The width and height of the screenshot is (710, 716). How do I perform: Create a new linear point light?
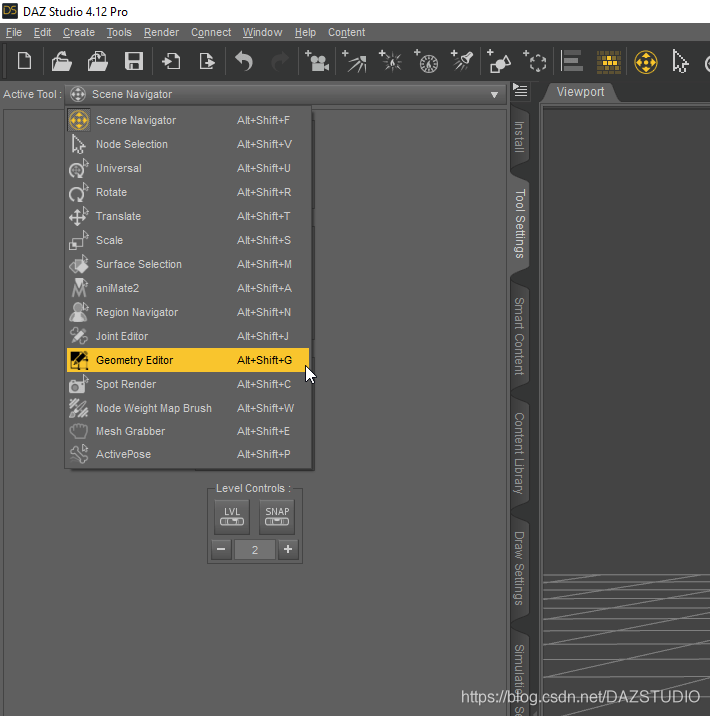426,61
